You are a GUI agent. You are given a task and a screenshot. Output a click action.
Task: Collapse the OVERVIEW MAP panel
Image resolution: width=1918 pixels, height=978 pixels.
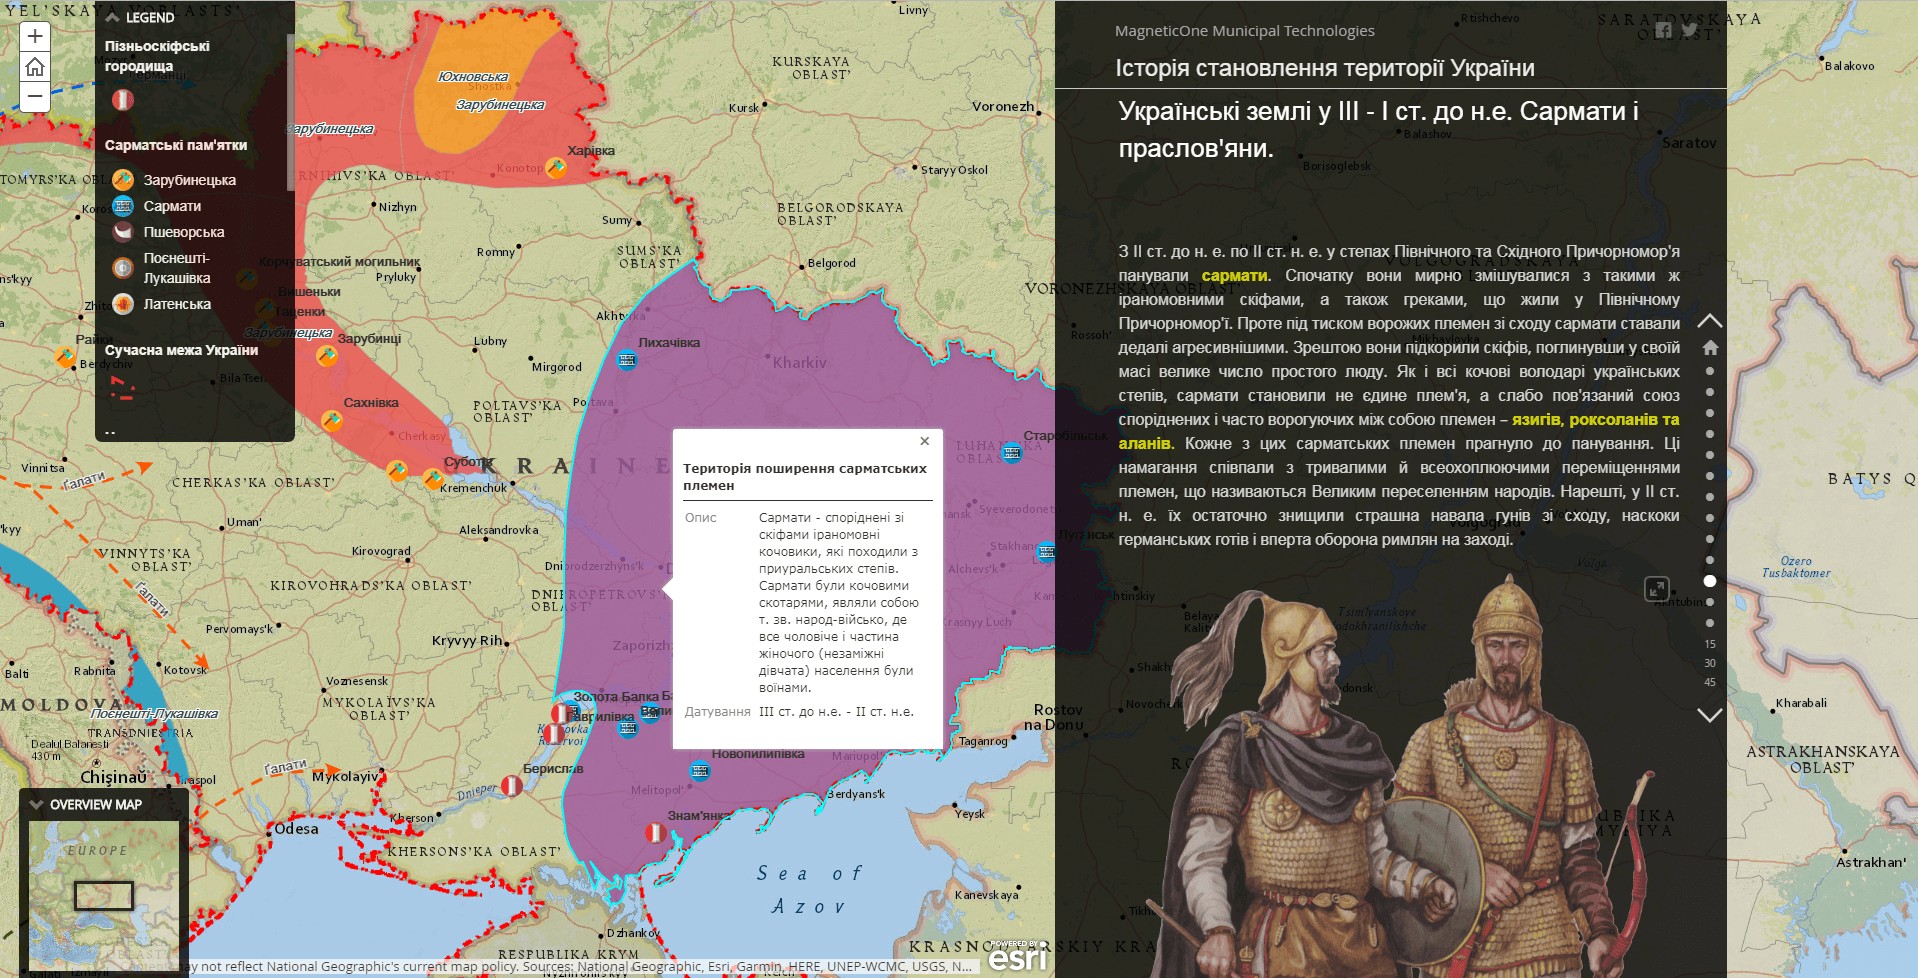click(x=37, y=804)
